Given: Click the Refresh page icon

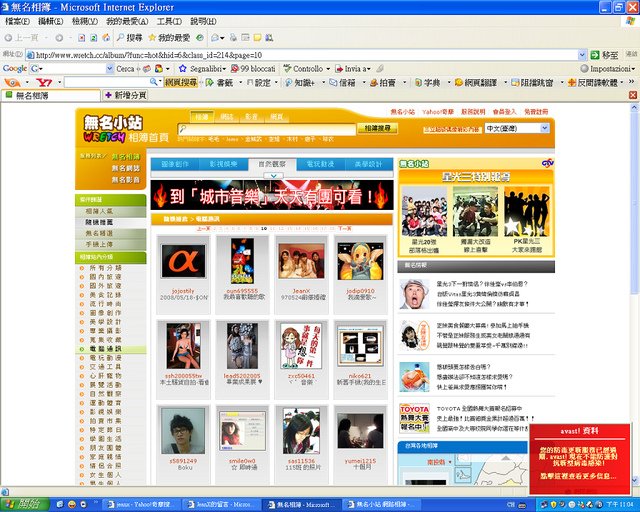Looking at the screenshot, I should click(93, 38).
